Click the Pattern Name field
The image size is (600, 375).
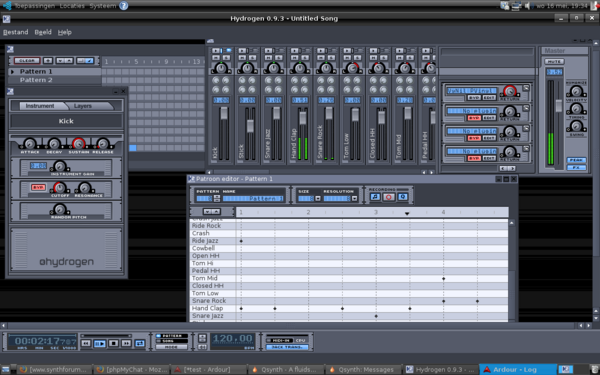[x=253, y=199]
